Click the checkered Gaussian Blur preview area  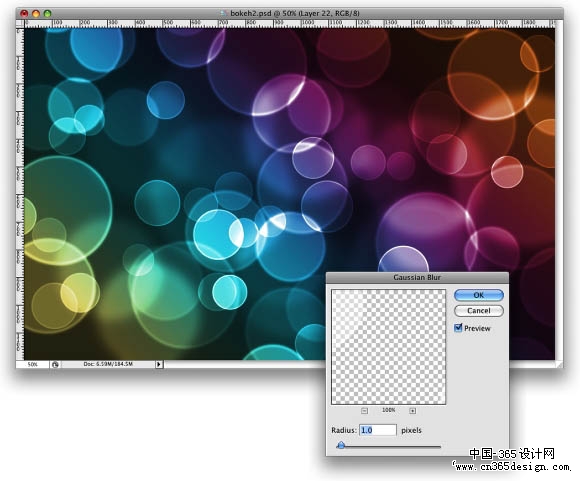(x=388, y=347)
